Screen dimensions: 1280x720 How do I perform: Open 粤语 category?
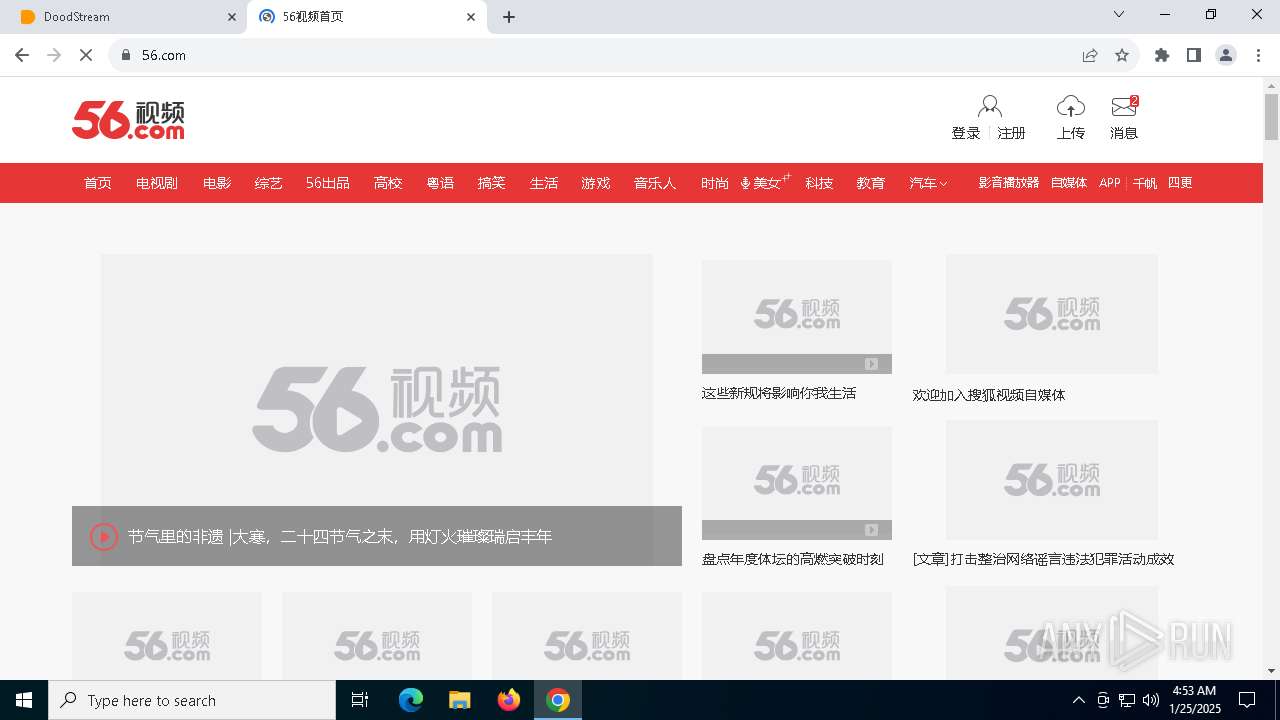[x=440, y=183]
